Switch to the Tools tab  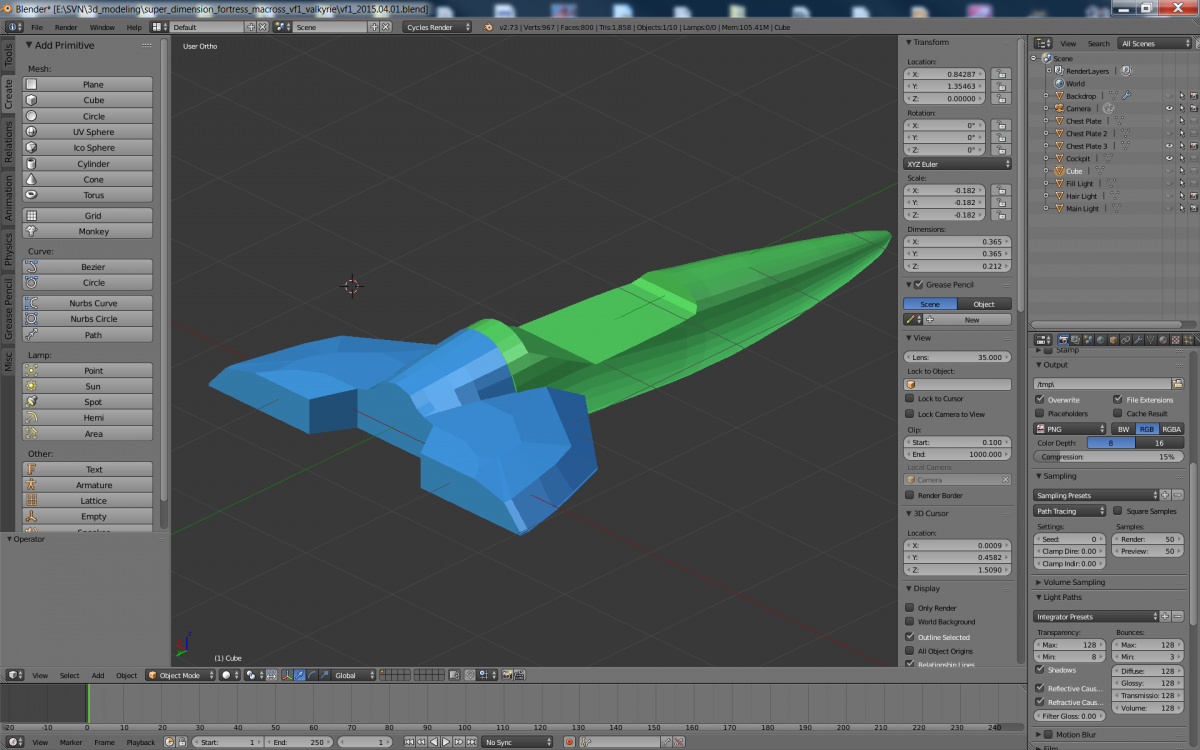(x=9, y=55)
